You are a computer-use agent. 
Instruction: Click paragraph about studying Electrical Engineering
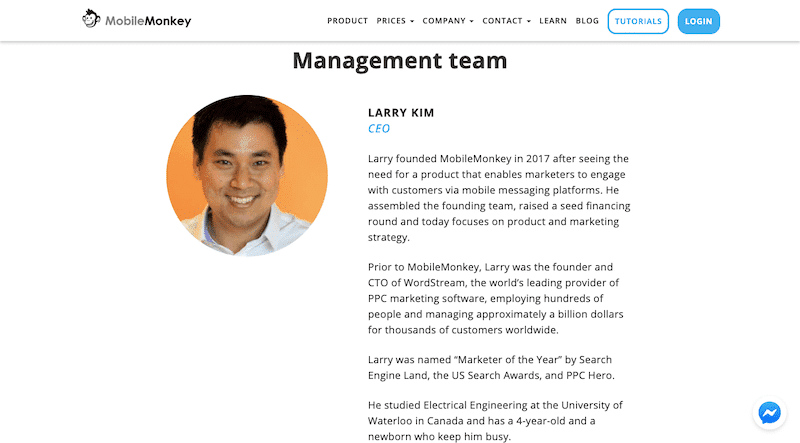(495, 421)
